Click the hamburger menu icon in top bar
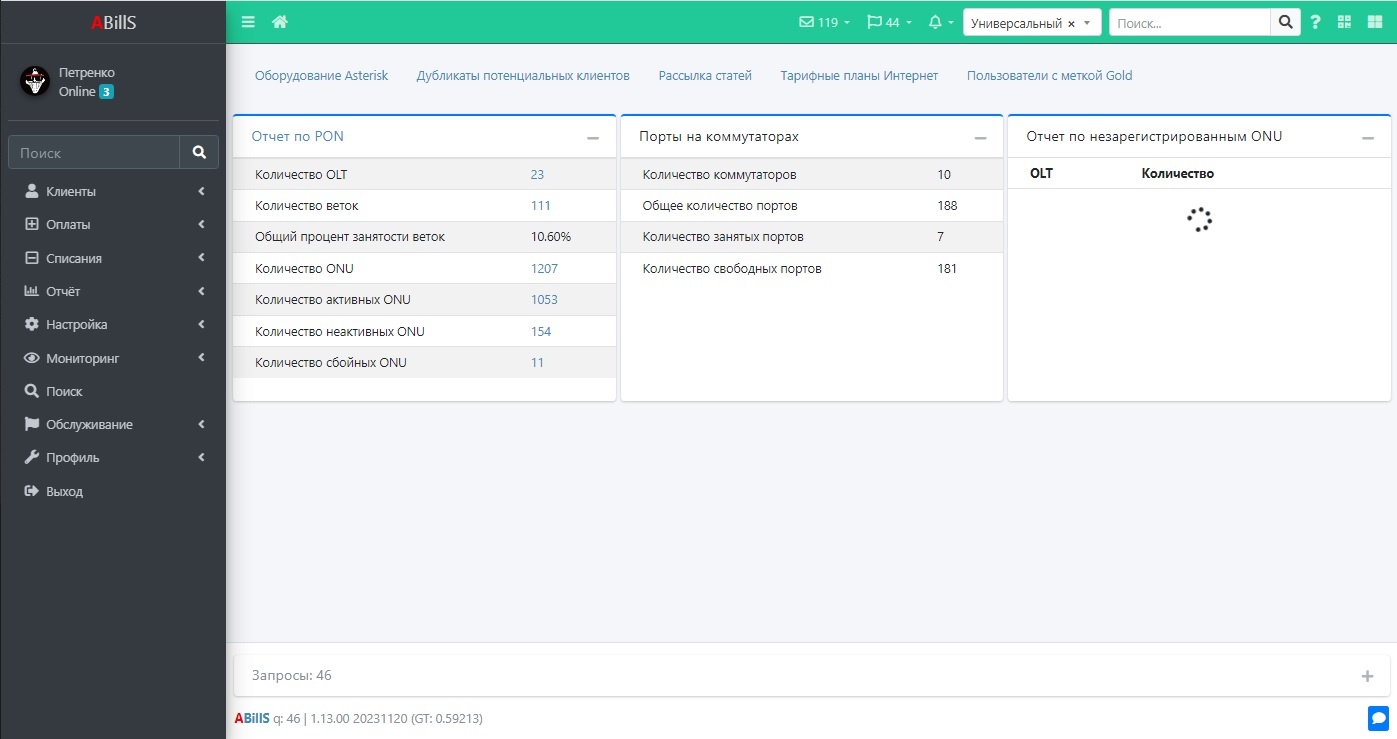This screenshot has width=1397, height=739. [248, 22]
